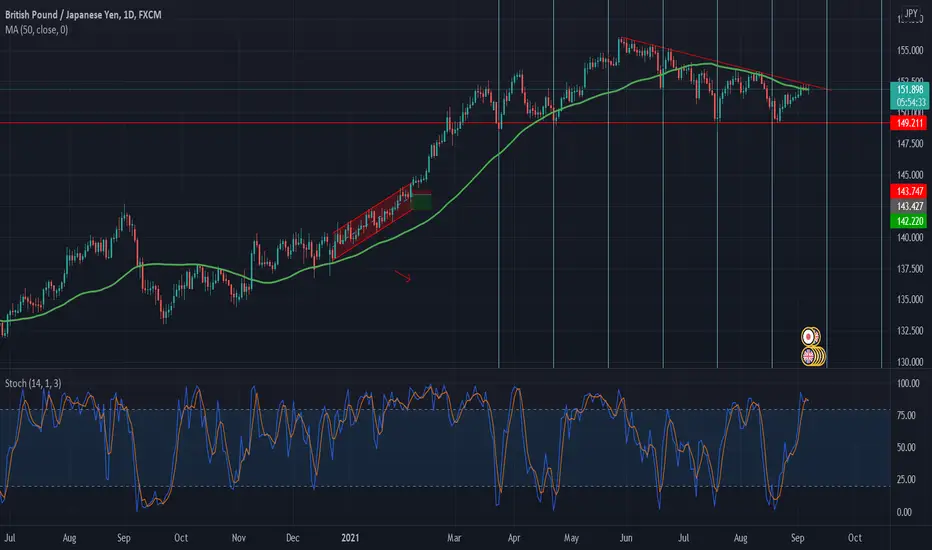Select the Stoch (14, 1, 3) indicator legend

(x=33, y=384)
